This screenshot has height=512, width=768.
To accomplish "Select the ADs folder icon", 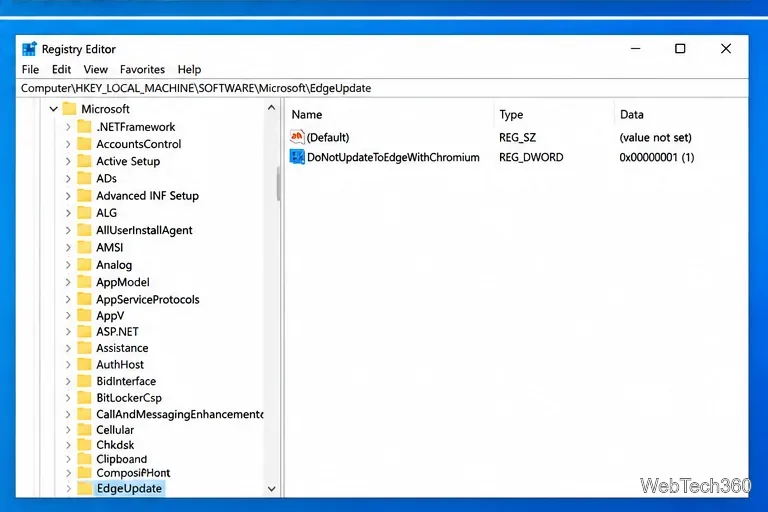I will (x=84, y=178).
